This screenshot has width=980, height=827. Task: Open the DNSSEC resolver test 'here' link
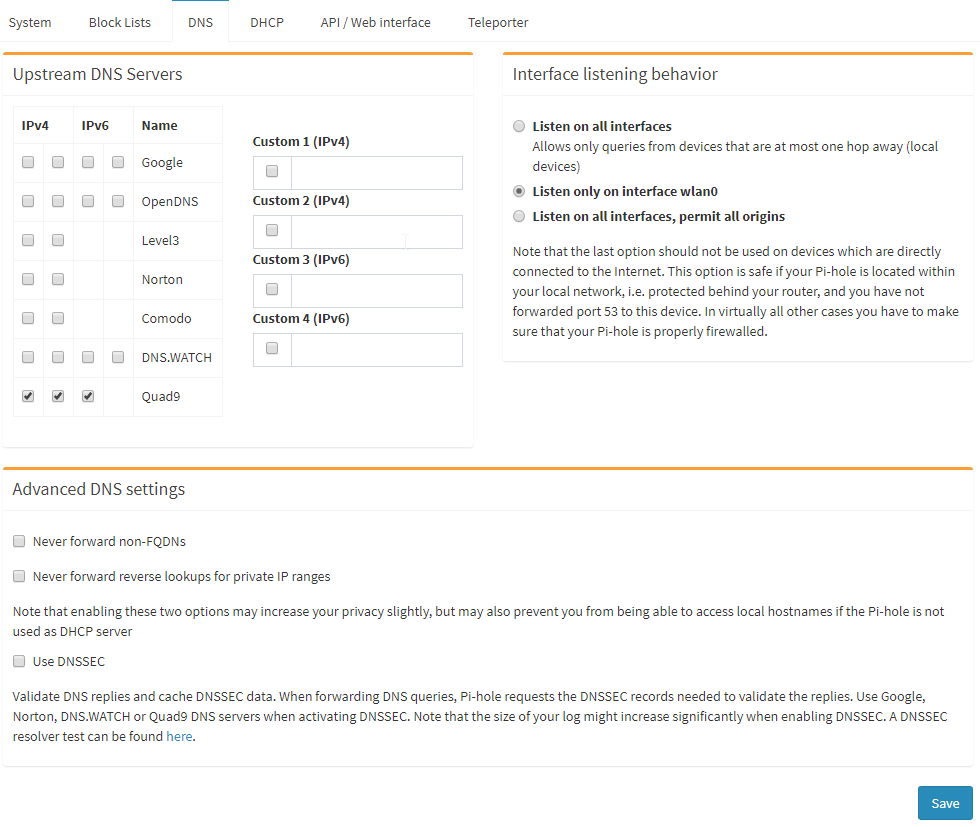179,736
